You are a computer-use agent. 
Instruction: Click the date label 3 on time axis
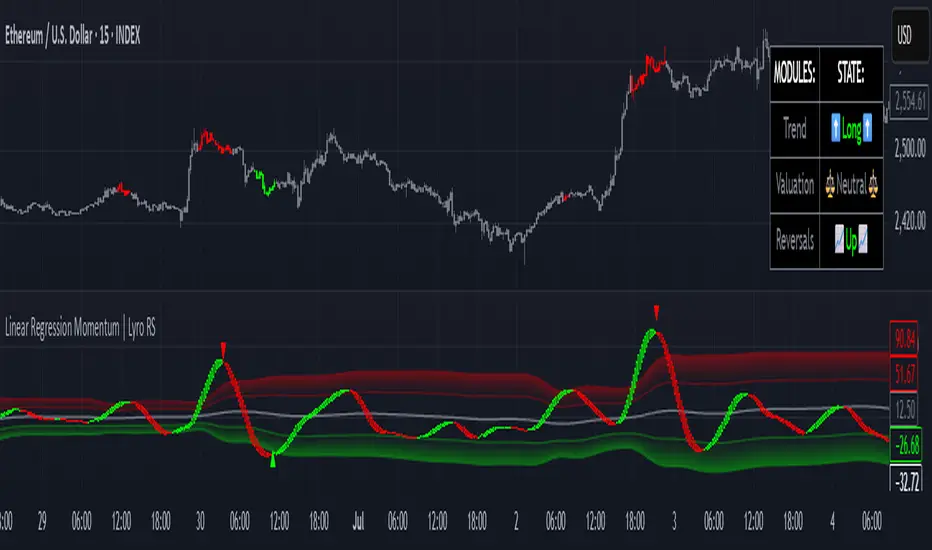[674, 521]
